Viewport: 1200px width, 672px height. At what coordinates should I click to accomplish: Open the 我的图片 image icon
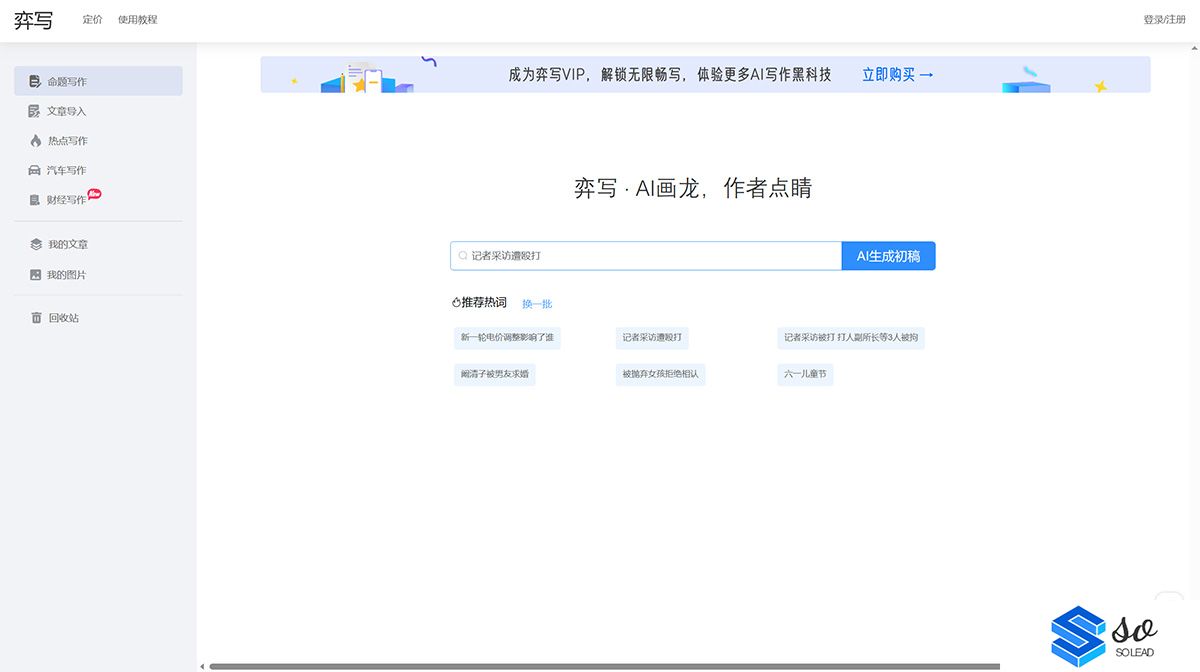coord(36,274)
